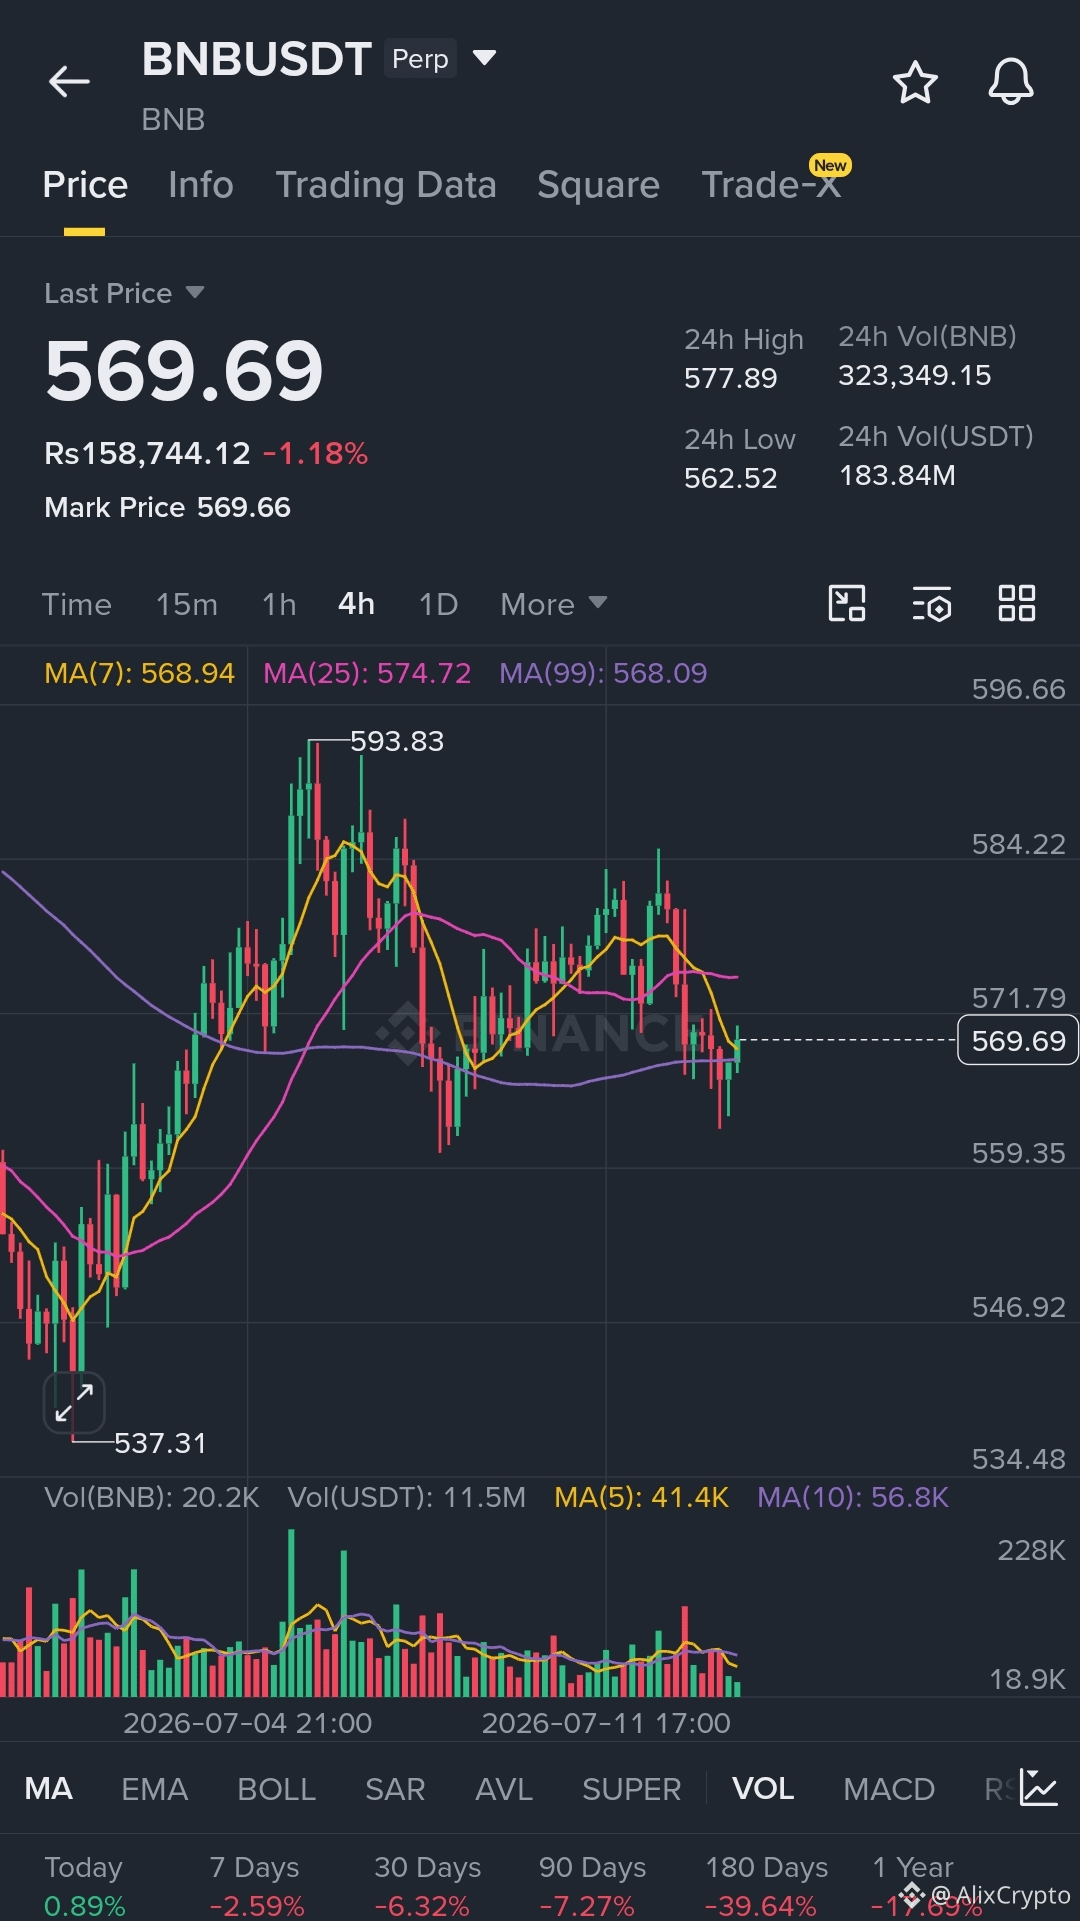Enable the SUPER indicator

(631, 1788)
